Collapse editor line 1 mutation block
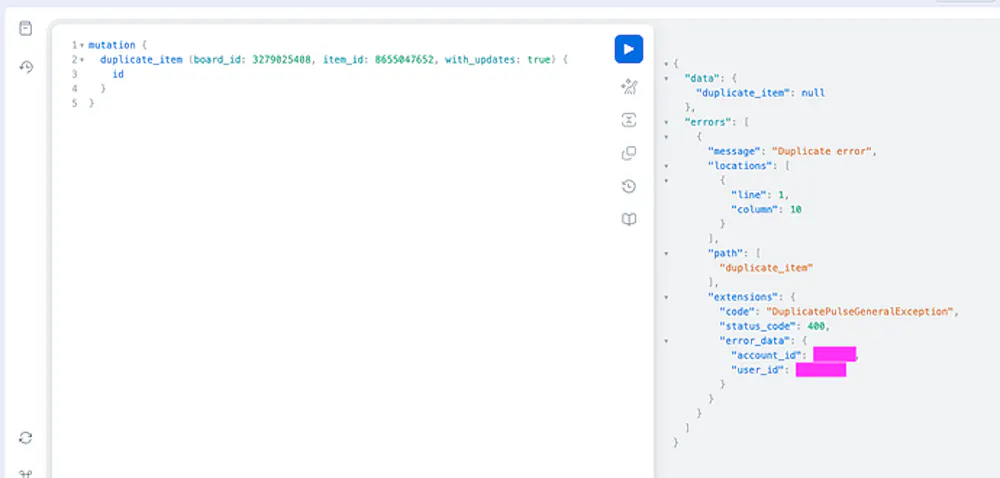 82,45
